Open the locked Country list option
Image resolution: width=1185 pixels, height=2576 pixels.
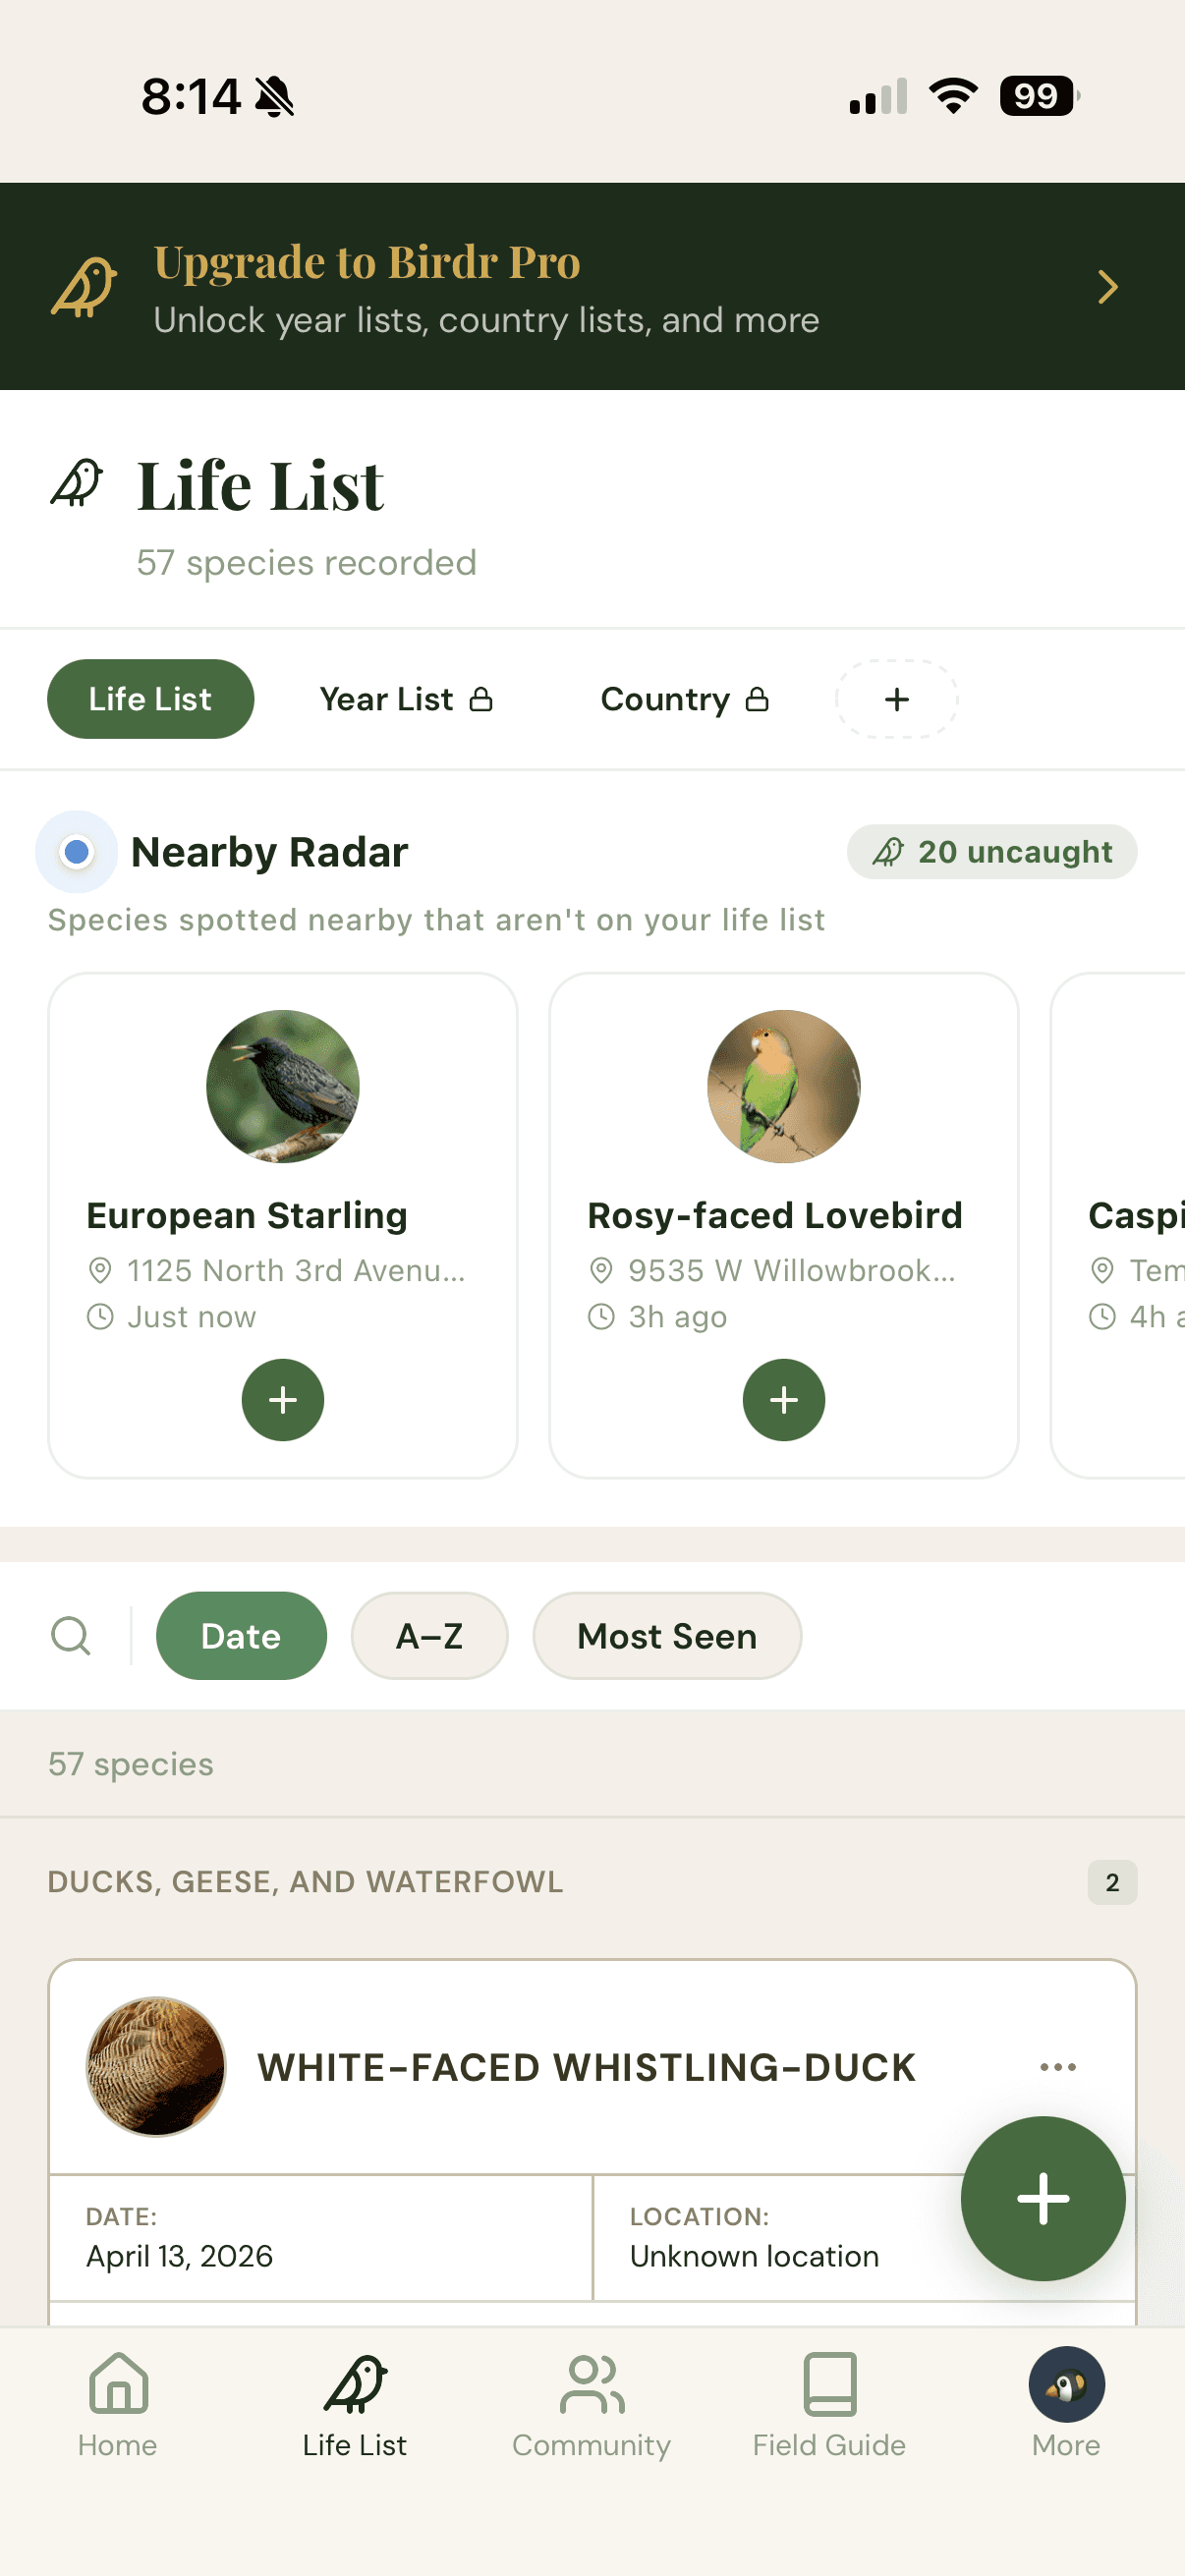684,699
